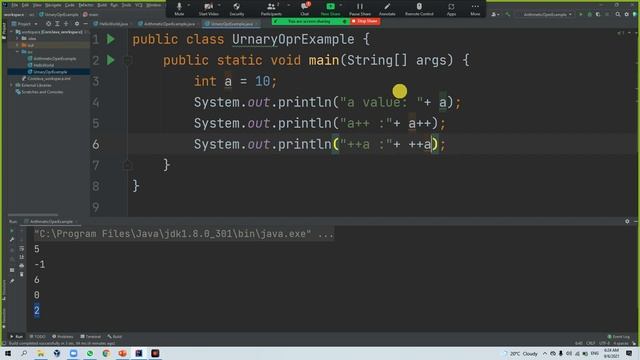Expand the out folder in Project tree
This screenshot has width=640, height=360.
pos(17,45)
